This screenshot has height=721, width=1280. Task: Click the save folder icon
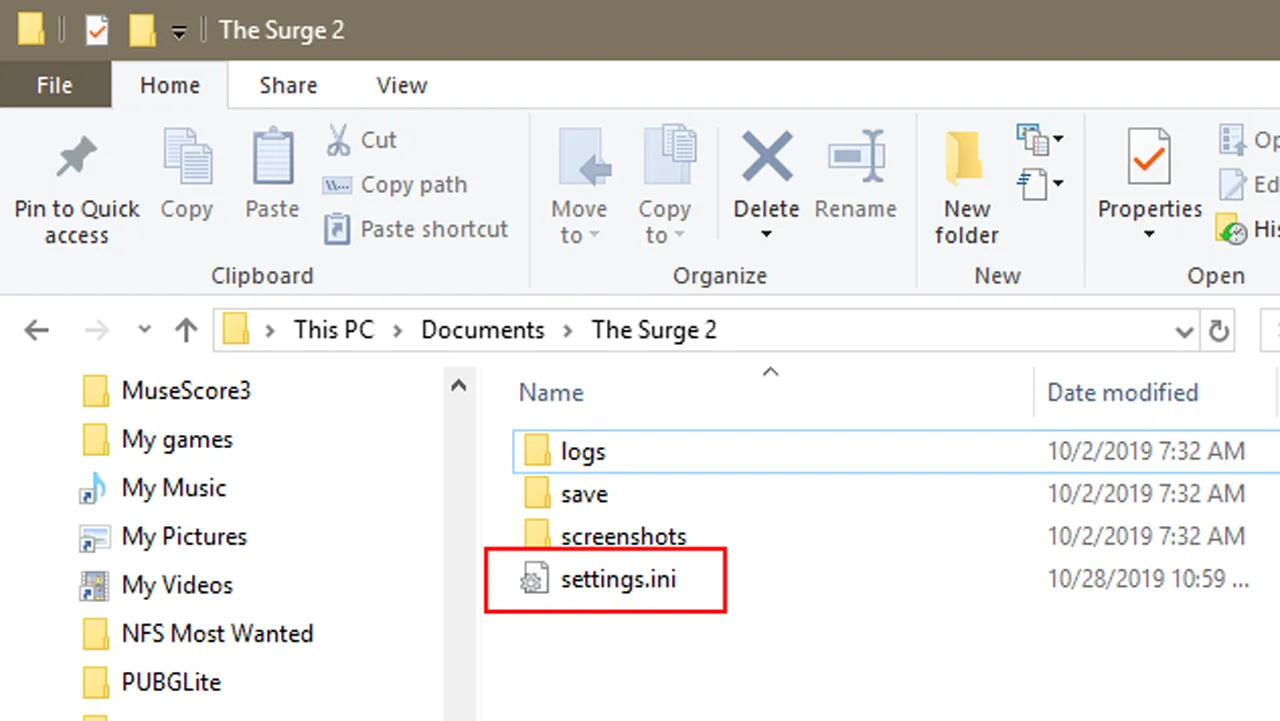(x=537, y=493)
